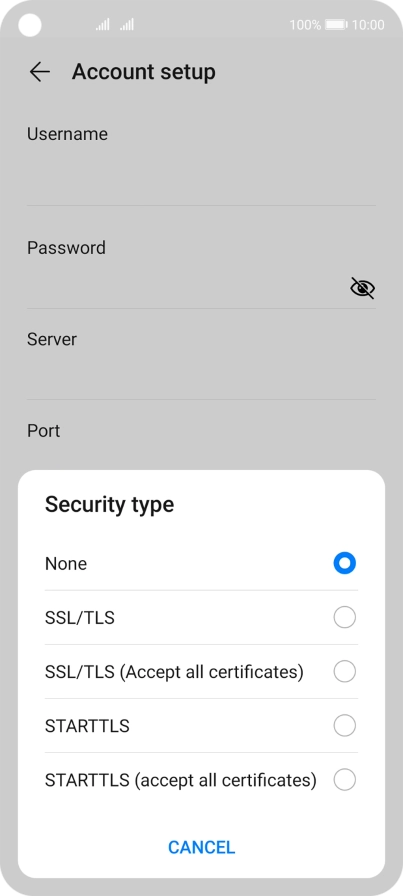
Task: Tap the clock showing 10:00
Action: (368, 25)
